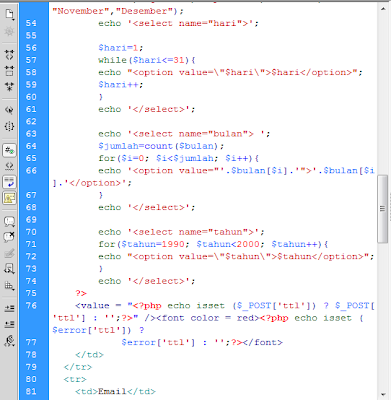Screen dimensions: 391x400
Task: Click line number 54 in the gutter
Action: pos(31,23)
